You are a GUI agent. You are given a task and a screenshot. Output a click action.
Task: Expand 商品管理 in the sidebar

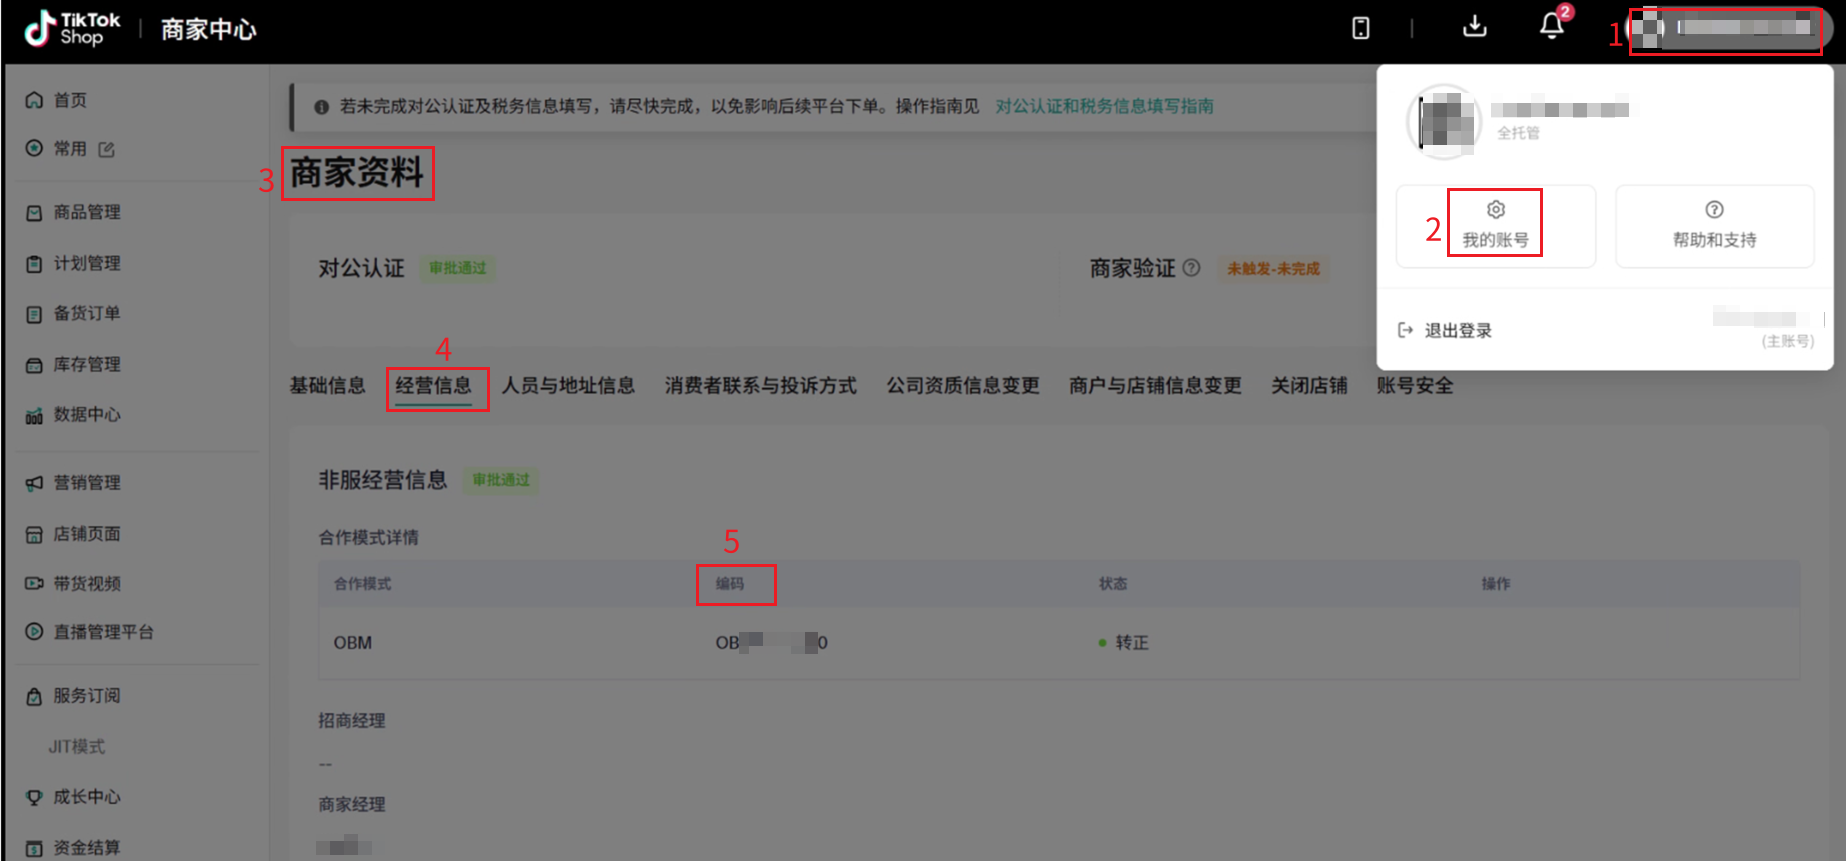(86, 212)
